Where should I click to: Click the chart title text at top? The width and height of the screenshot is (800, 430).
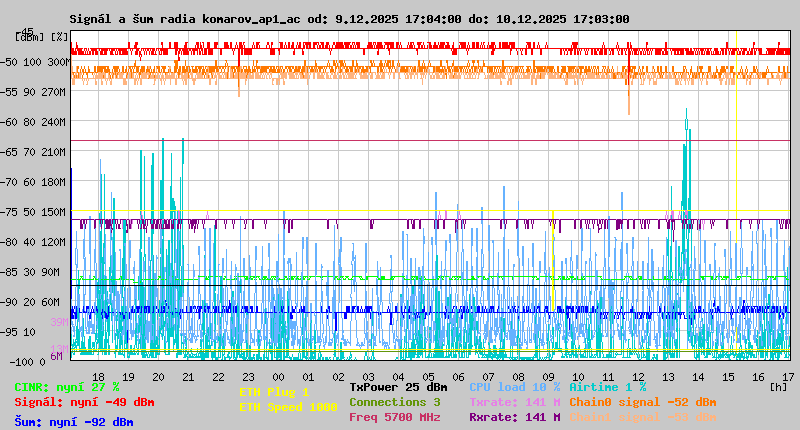(x=349, y=19)
